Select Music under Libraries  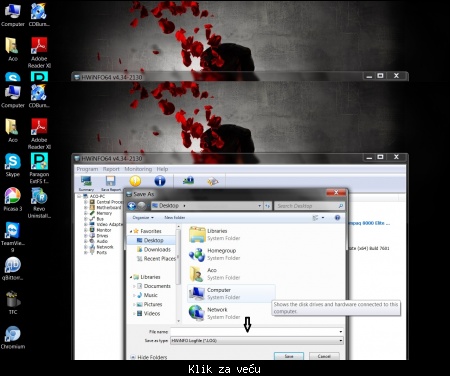tap(150, 295)
